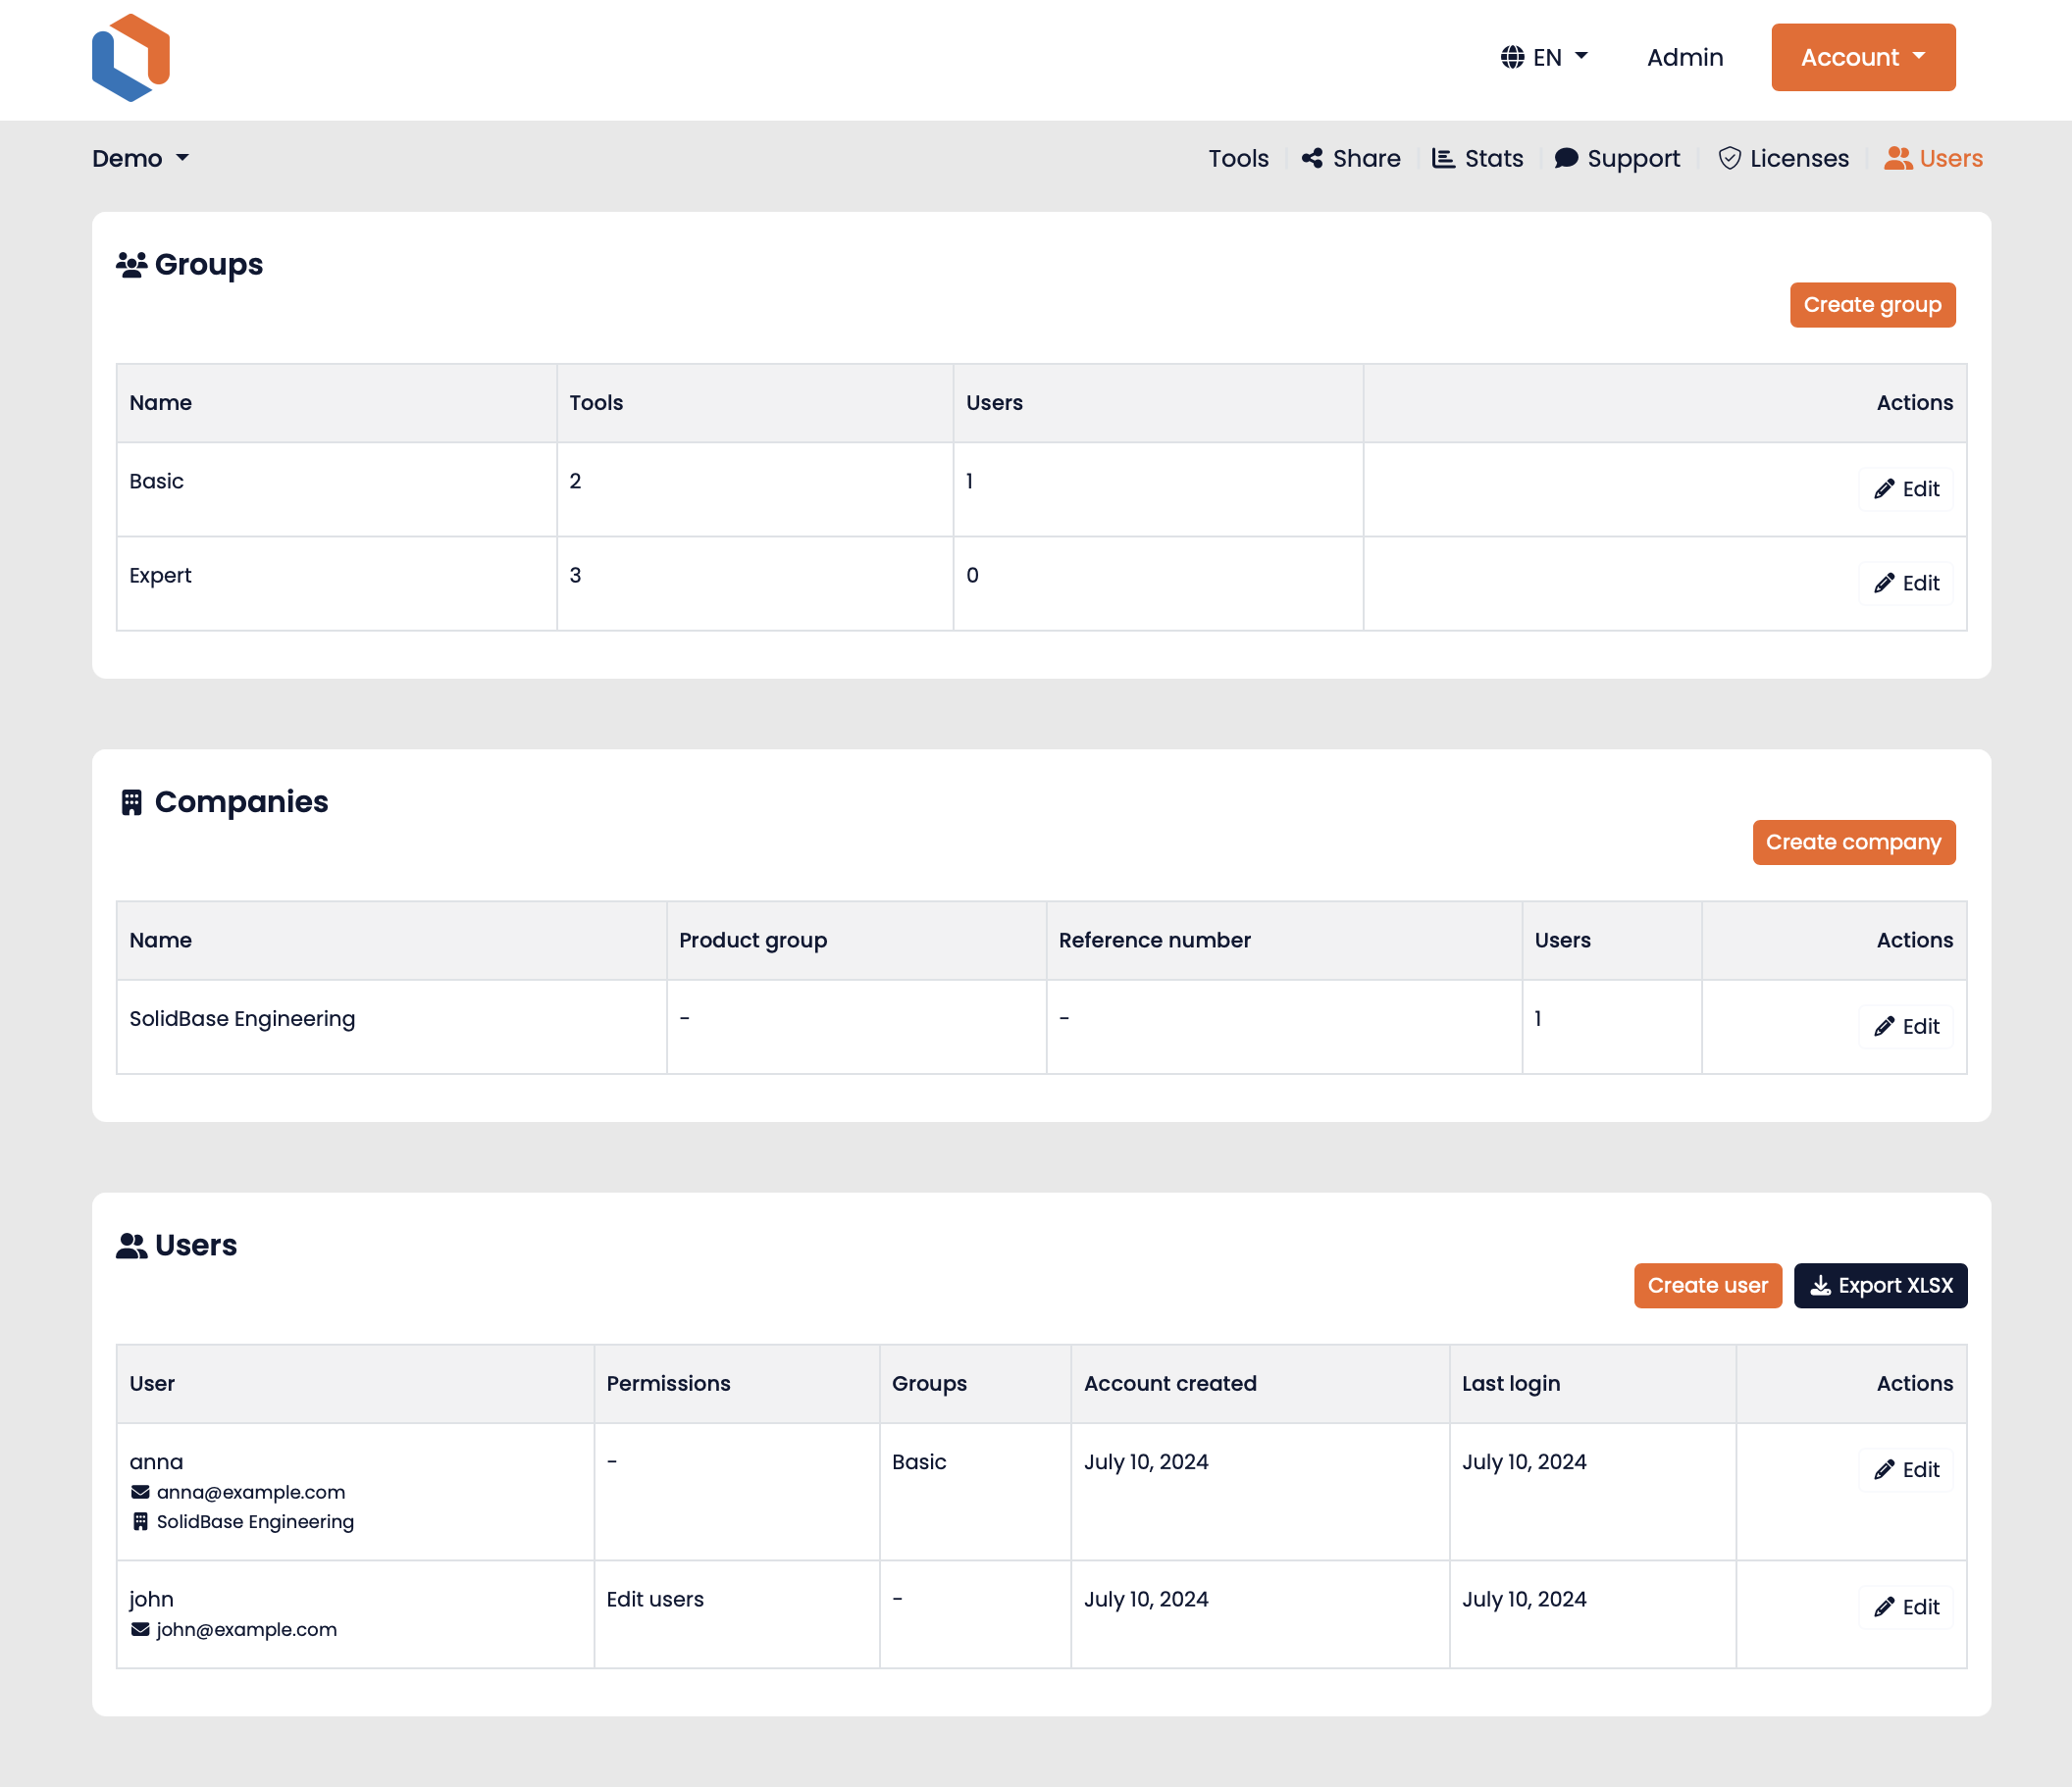Click the anna username text
This screenshot has width=2072, height=1787.
click(x=156, y=1462)
